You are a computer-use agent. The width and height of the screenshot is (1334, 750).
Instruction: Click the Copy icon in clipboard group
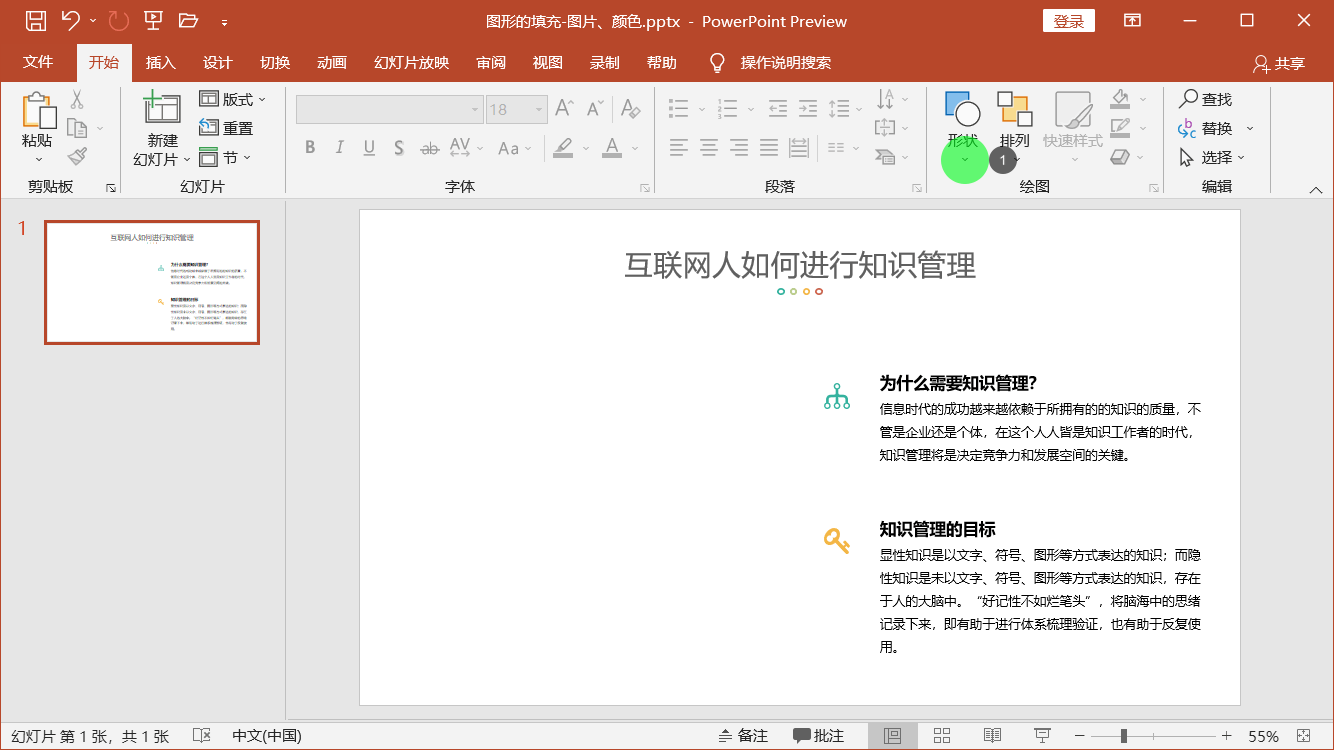click(77, 128)
